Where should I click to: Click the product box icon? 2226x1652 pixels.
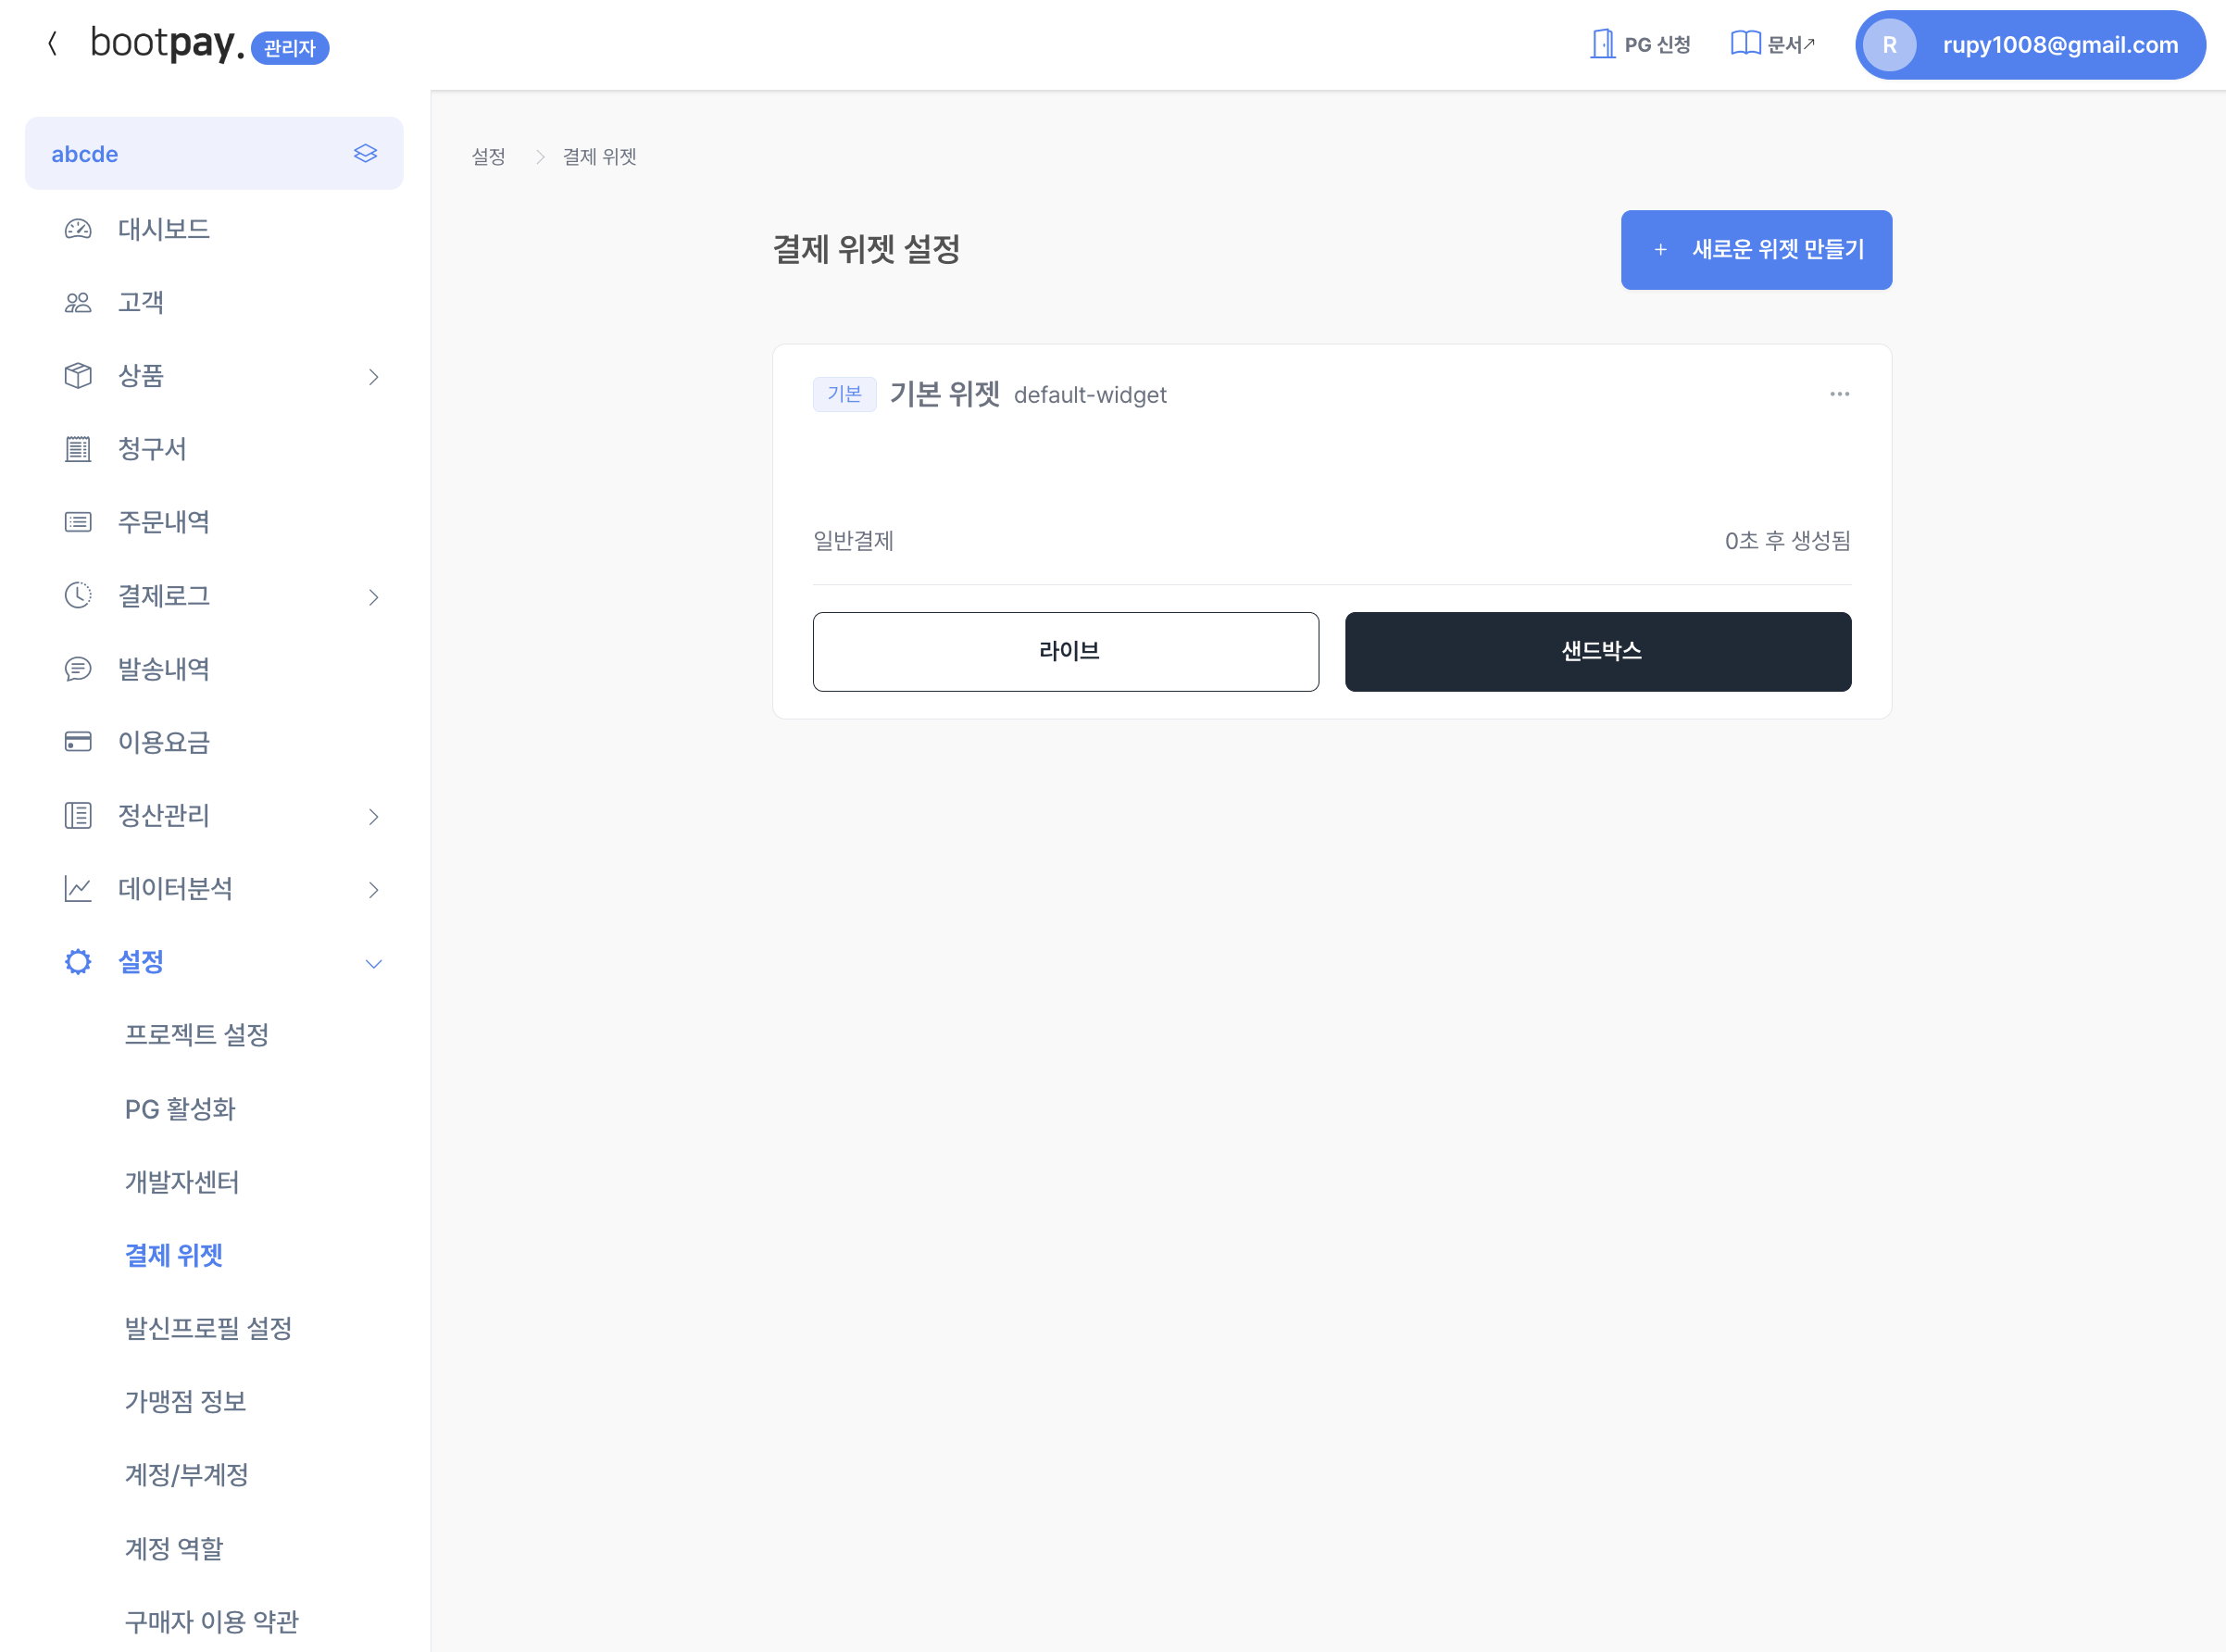pyautogui.click(x=78, y=376)
